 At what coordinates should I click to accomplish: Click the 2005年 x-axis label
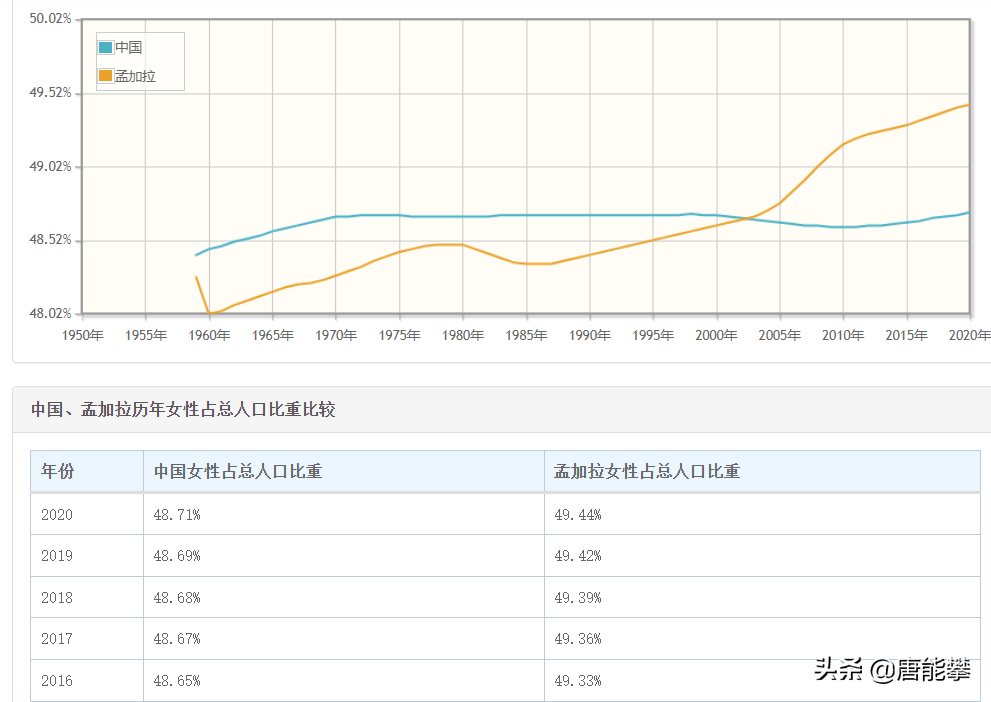point(779,335)
